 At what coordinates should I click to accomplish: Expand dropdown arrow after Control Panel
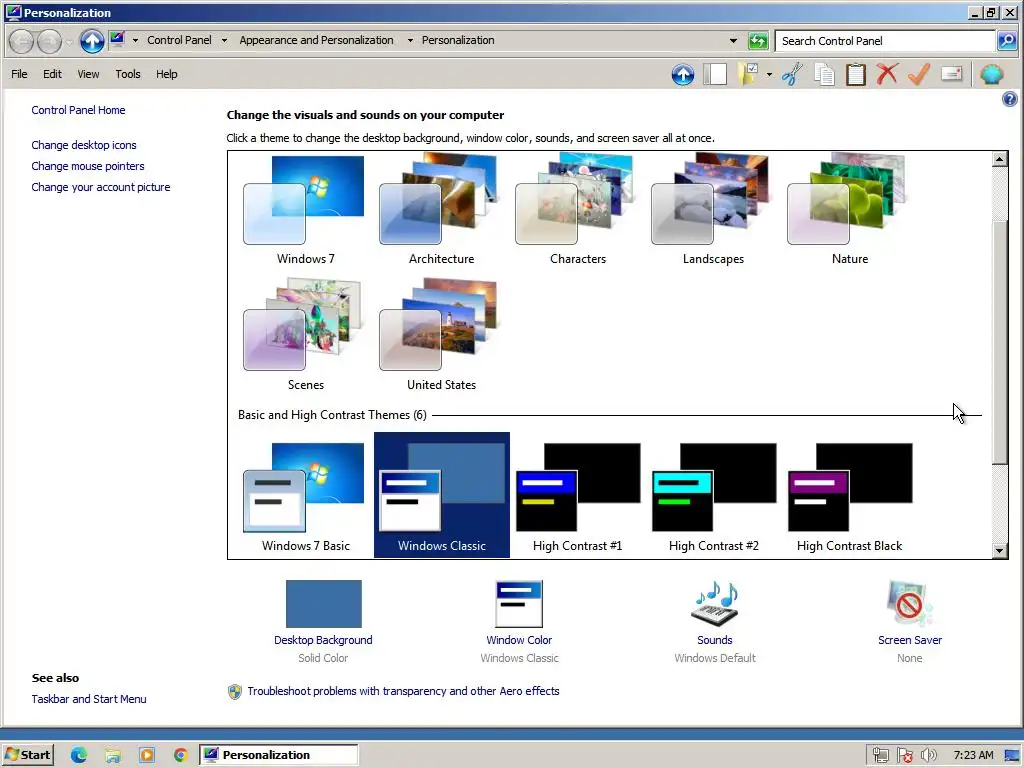tap(224, 40)
